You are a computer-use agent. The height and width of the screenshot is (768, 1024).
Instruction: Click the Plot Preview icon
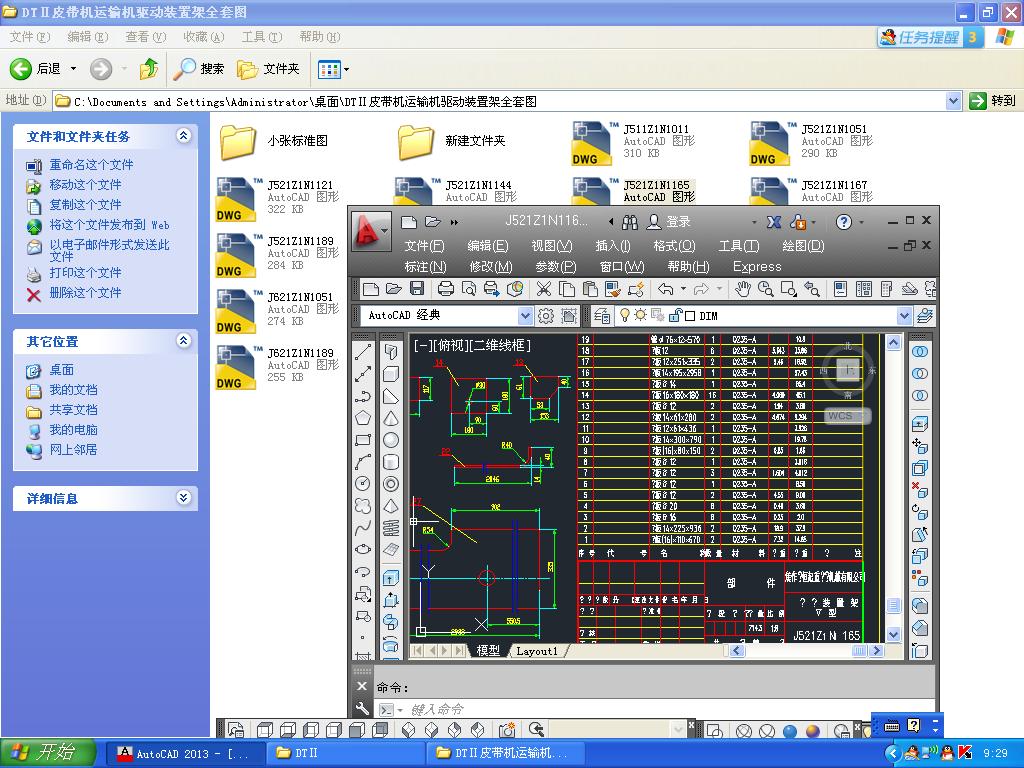pyautogui.click(x=468, y=289)
